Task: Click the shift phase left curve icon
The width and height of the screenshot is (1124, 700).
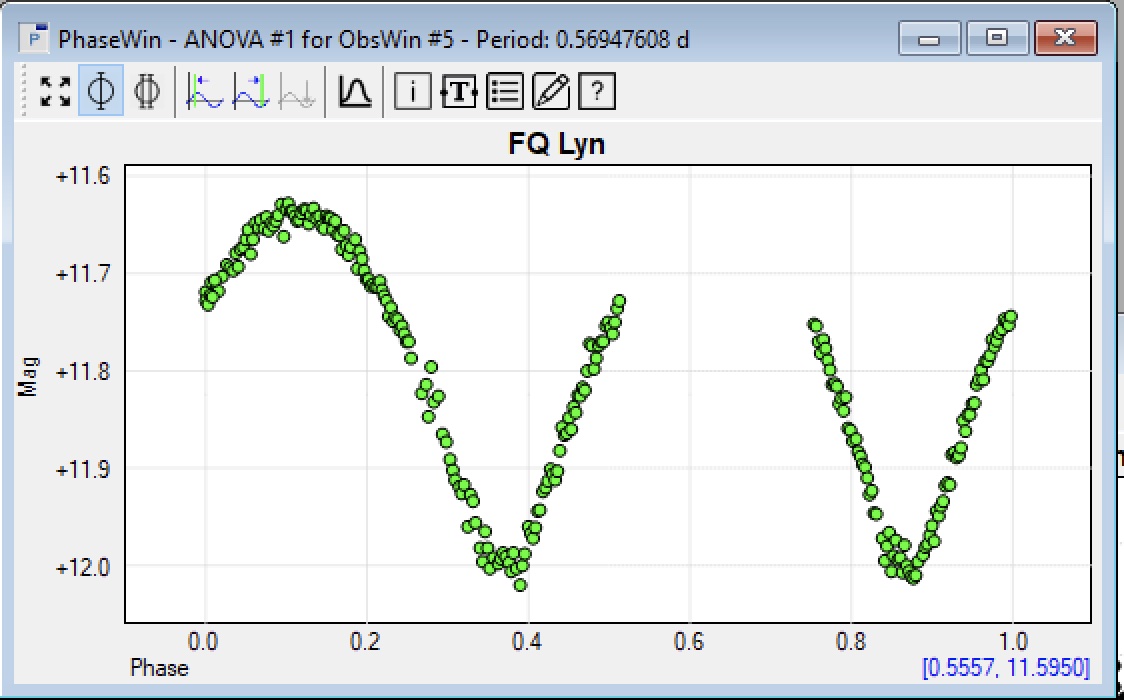Action: coord(205,92)
